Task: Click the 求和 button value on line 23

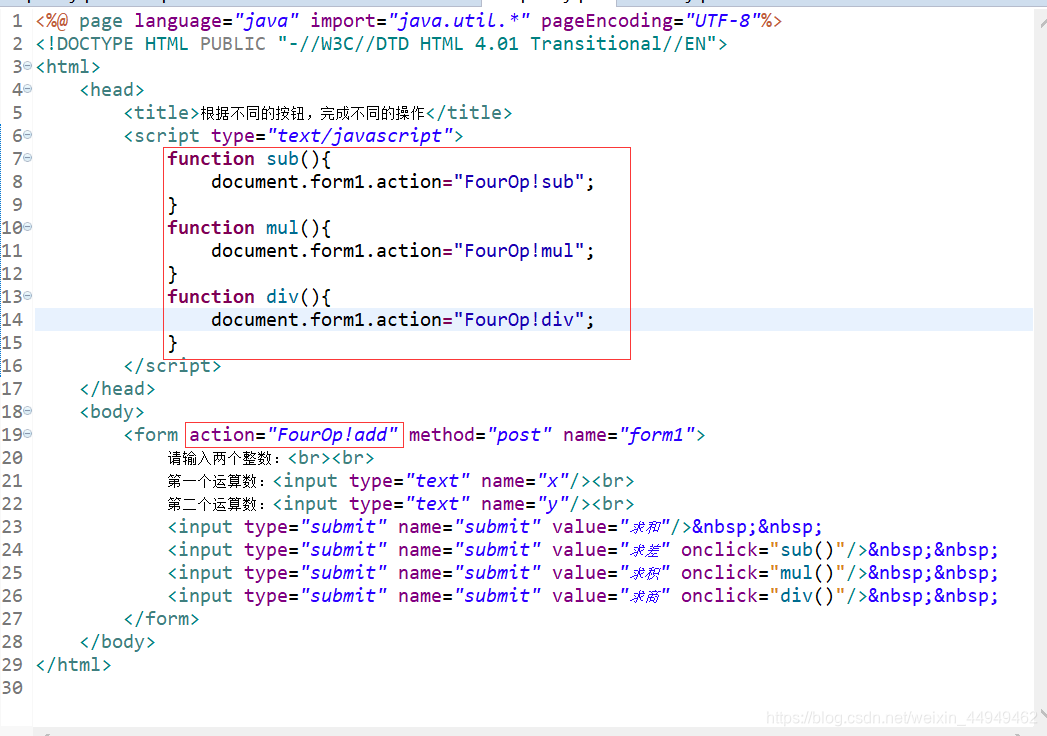Action: (x=644, y=527)
